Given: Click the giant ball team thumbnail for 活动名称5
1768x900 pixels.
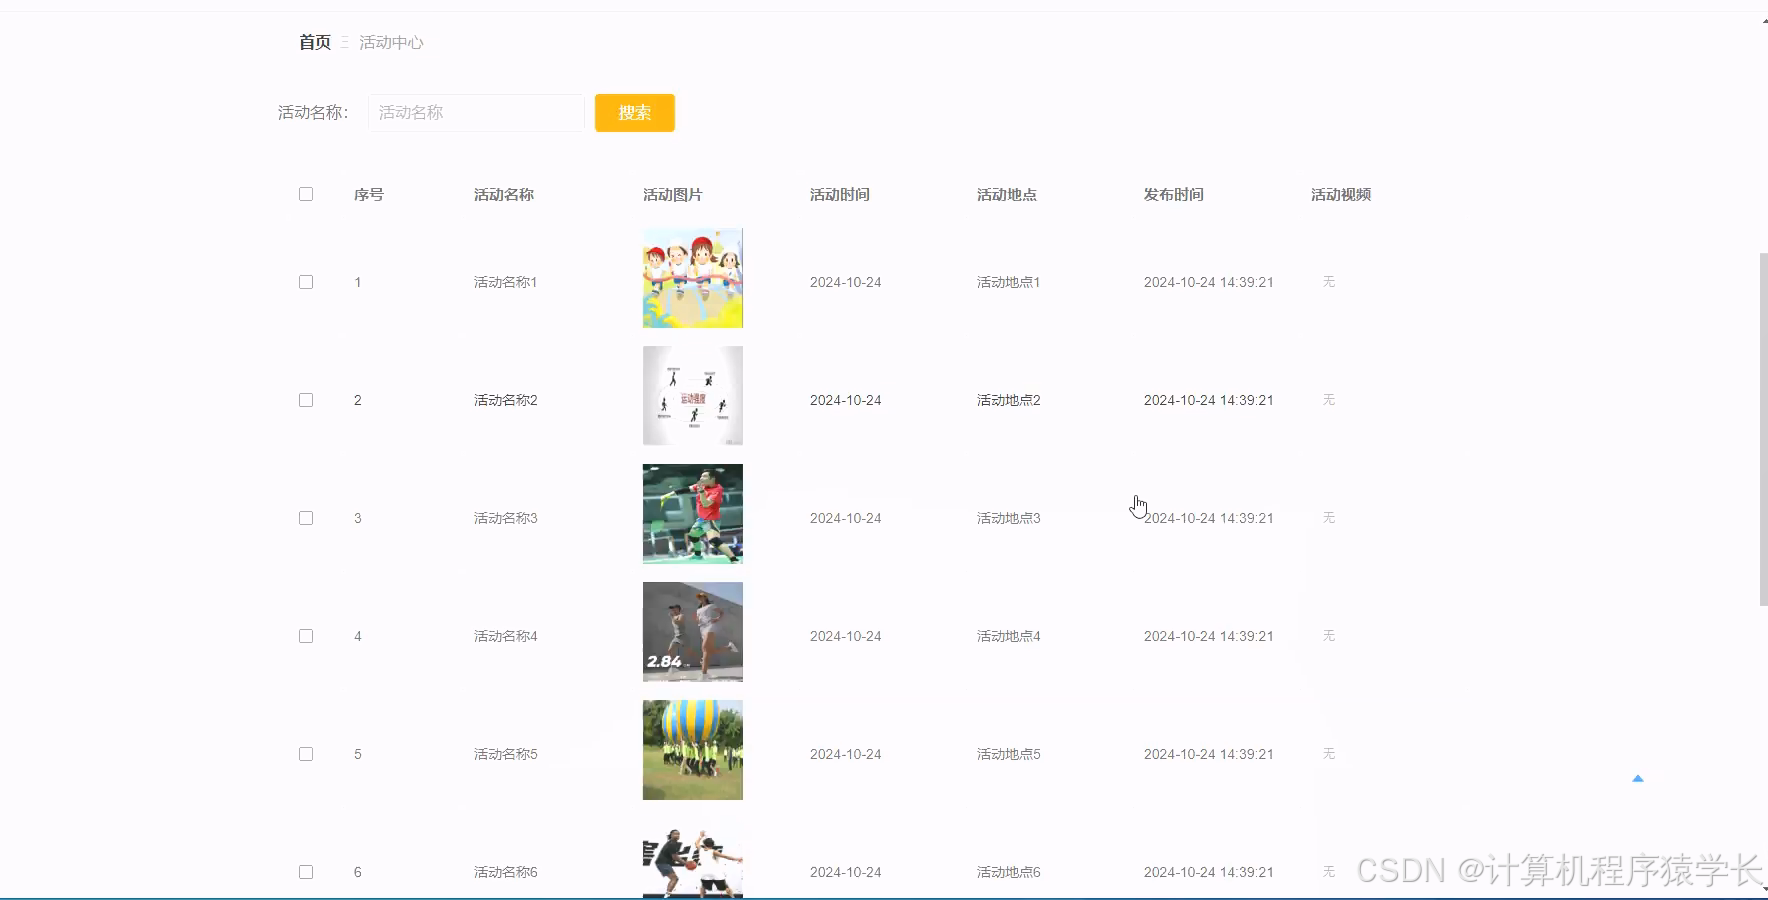Looking at the screenshot, I should point(692,749).
